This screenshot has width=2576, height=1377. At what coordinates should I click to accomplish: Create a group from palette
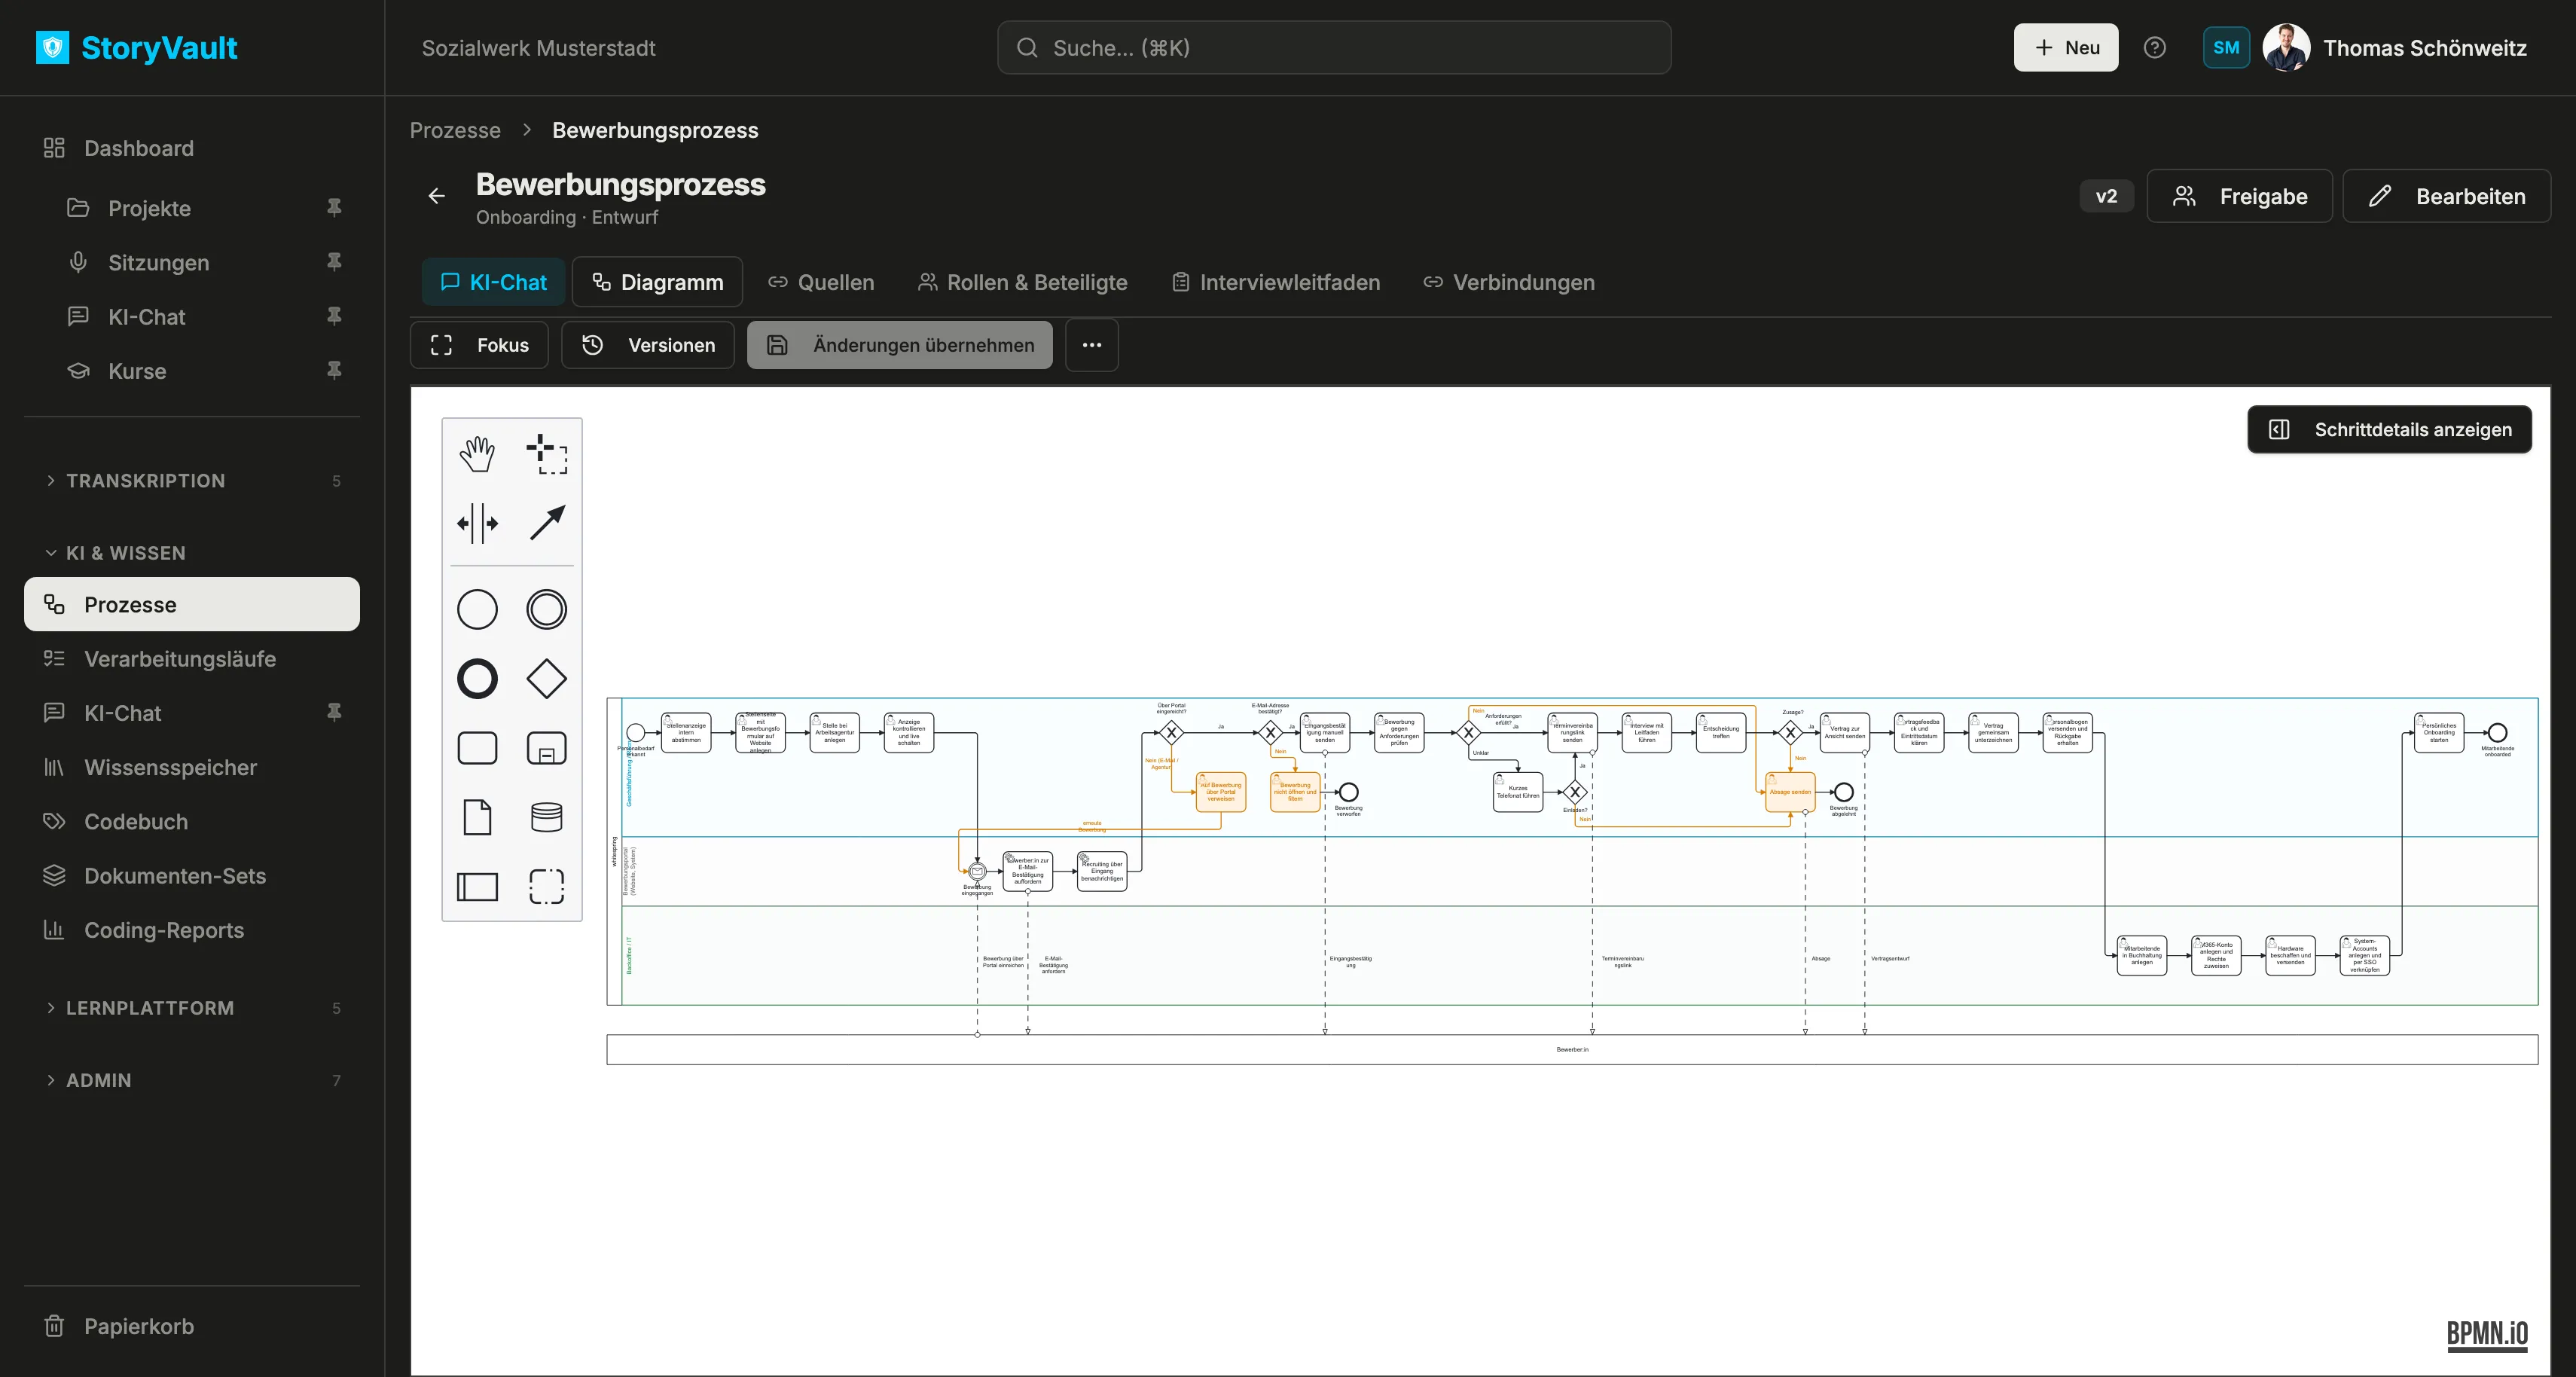pyautogui.click(x=546, y=886)
